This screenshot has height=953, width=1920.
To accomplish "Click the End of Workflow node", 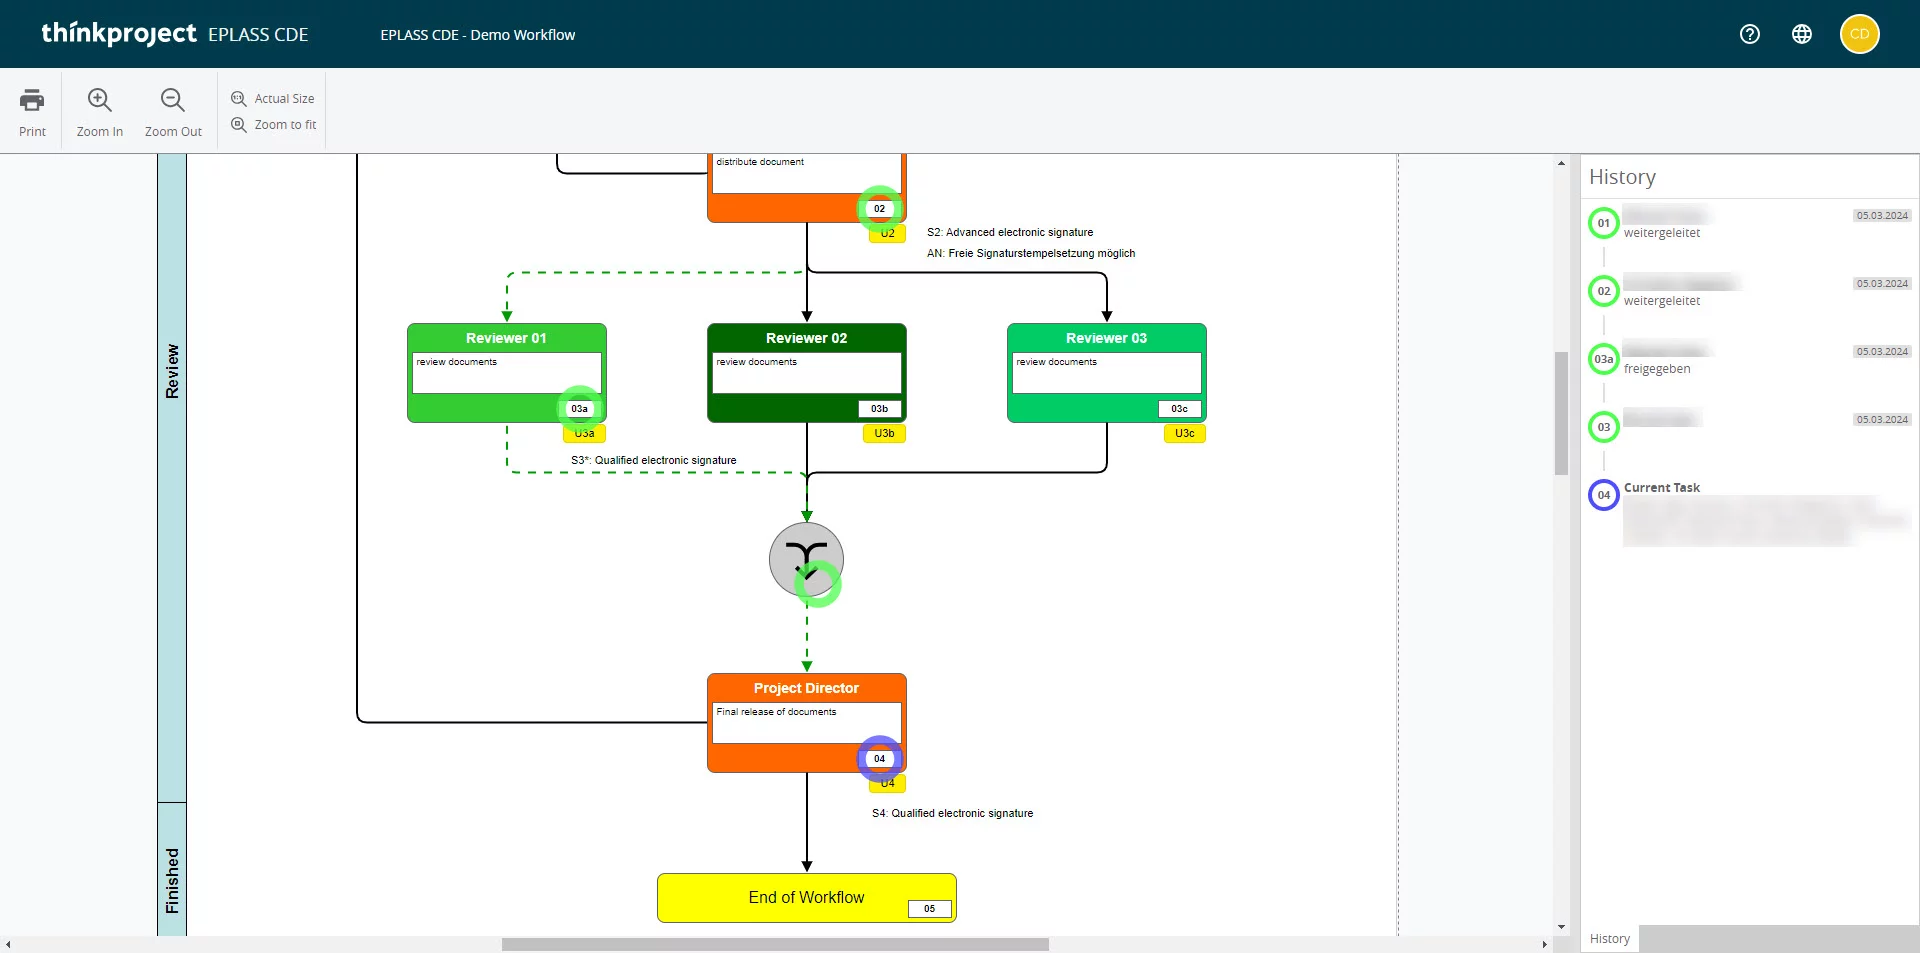I will pos(806,898).
